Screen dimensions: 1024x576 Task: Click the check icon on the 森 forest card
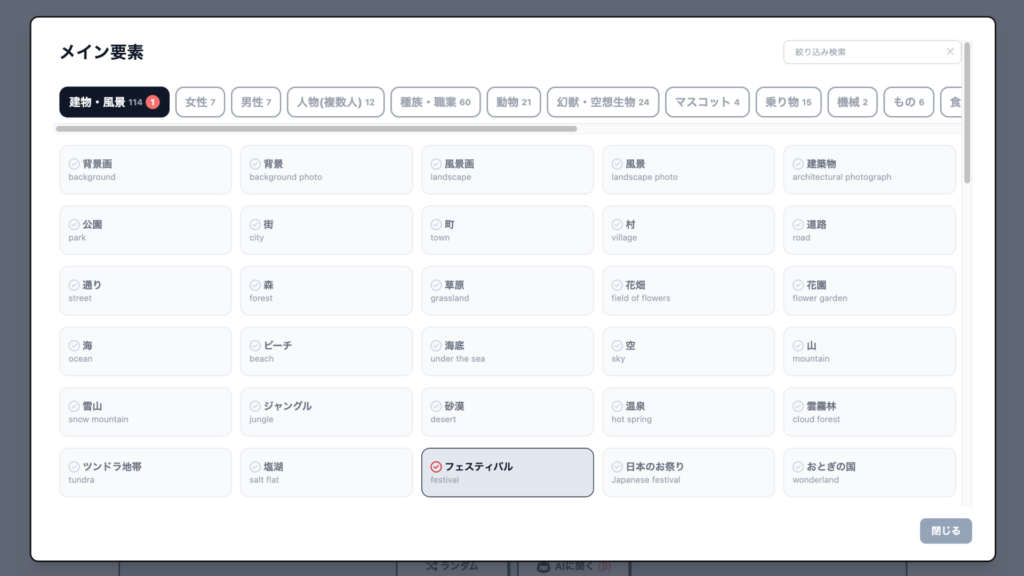click(253, 284)
